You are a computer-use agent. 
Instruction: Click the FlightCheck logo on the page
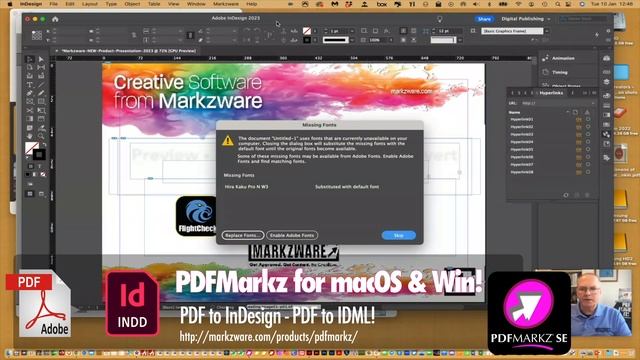coord(196,216)
